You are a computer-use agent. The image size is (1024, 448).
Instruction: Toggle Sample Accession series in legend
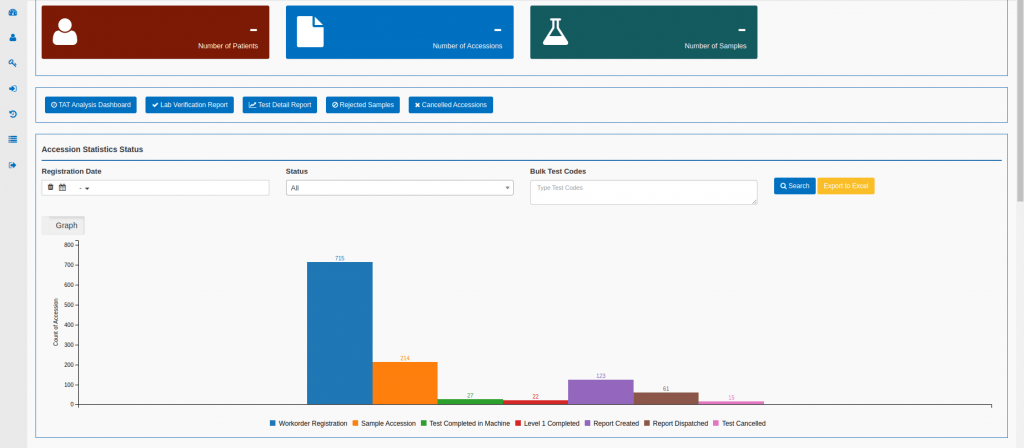click(384, 424)
